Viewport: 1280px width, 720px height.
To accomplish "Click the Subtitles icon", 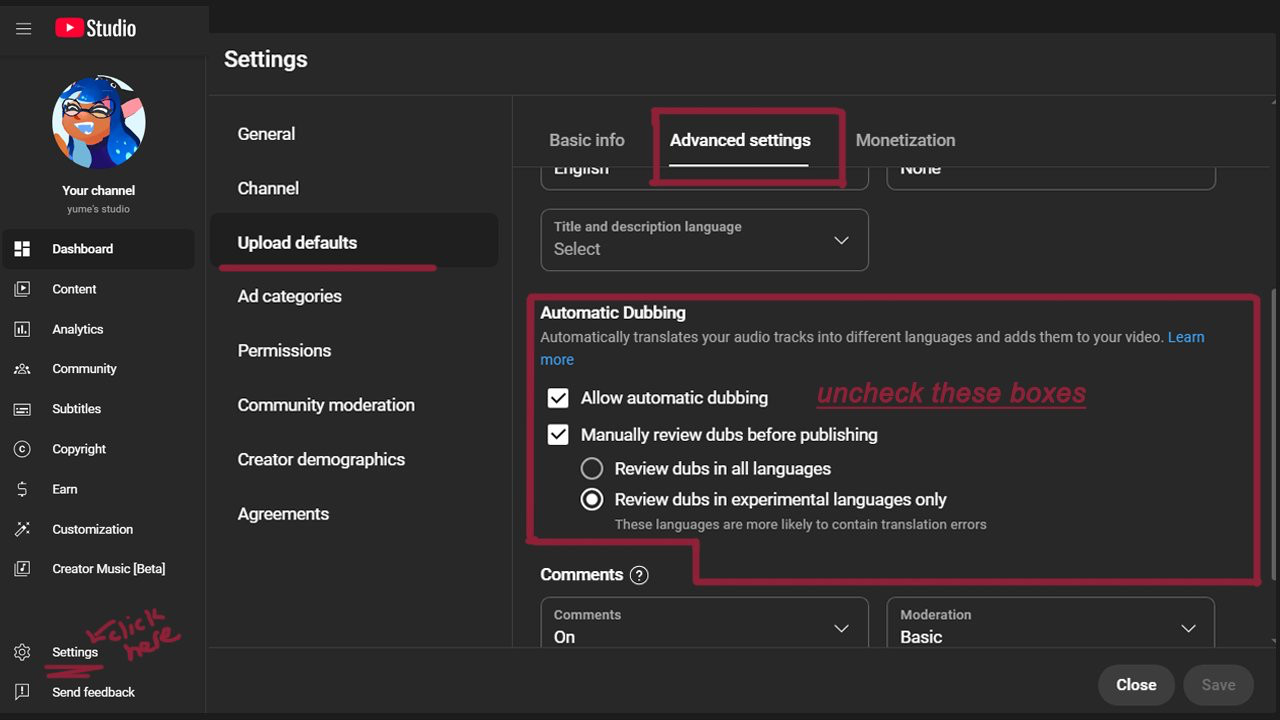I will pyautogui.click(x=22, y=409).
